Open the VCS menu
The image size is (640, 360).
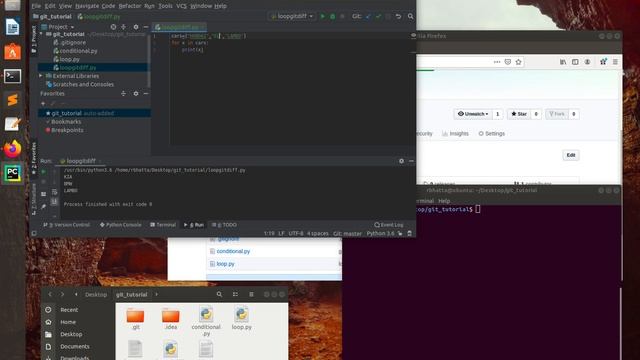point(182,6)
